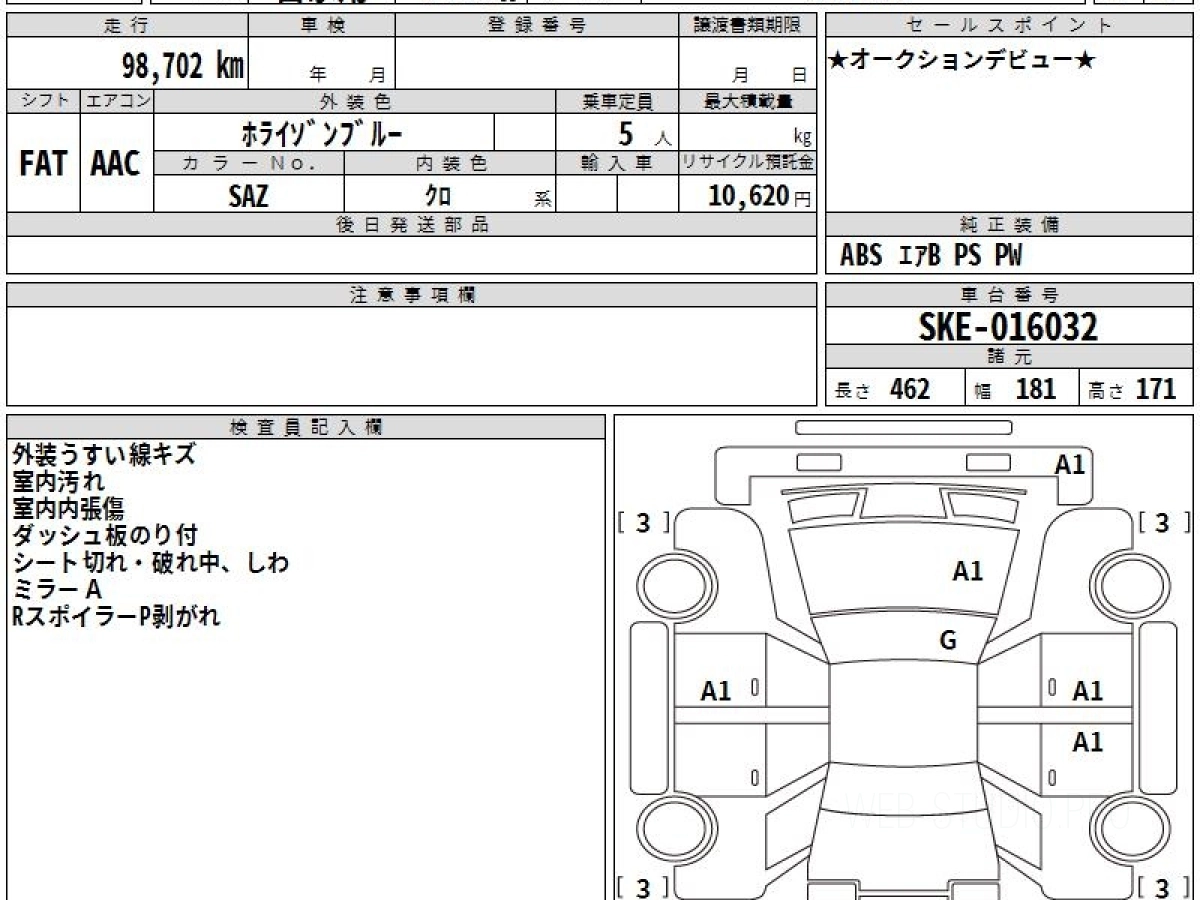Click the エアコン header cell

click(x=117, y=101)
